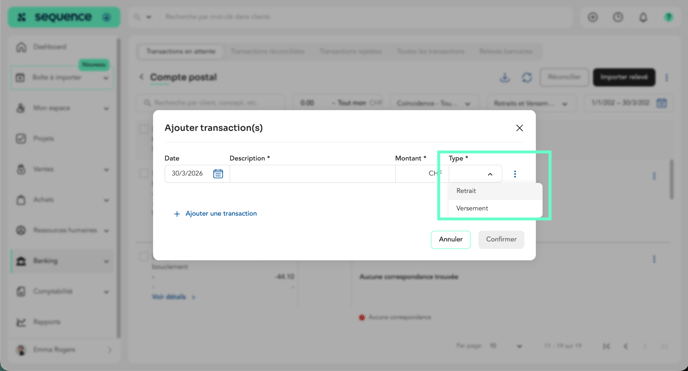Open options for the bouclement transaction row
This screenshot has height=371, width=688.
click(x=654, y=259)
